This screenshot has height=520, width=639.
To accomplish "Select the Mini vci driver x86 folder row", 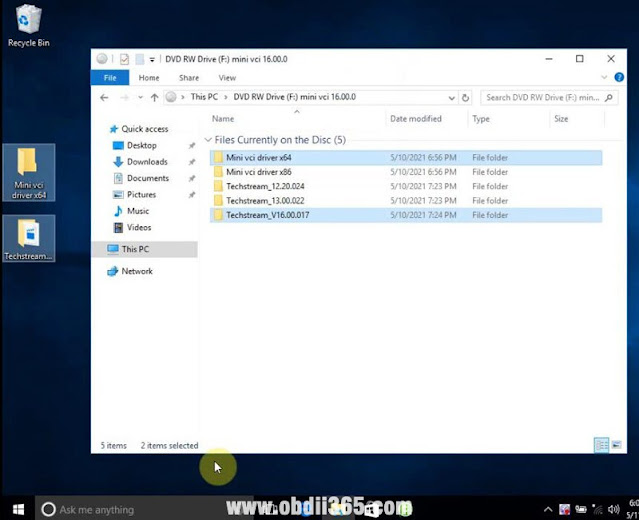I will pyautogui.click(x=406, y=172).
